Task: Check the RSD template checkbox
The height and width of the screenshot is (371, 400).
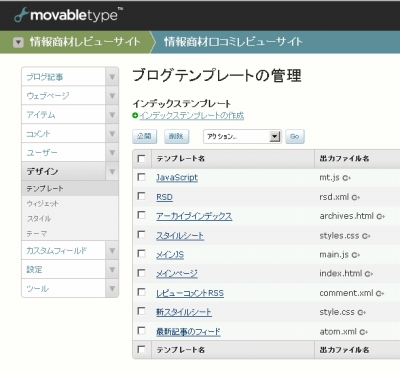Action: click(x=141, y=196)
